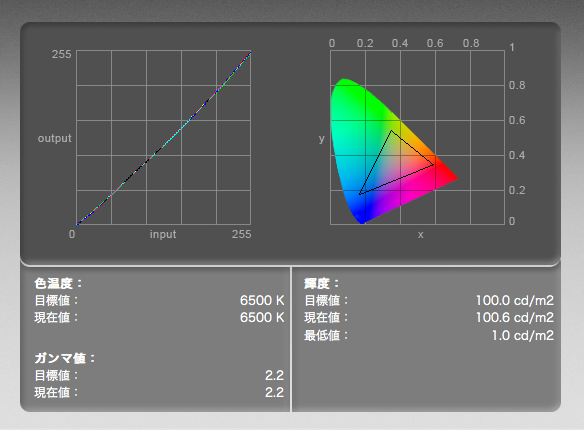Click the 'output' axis label
Viewport: 584px width, 430px height.
[54, 138]
